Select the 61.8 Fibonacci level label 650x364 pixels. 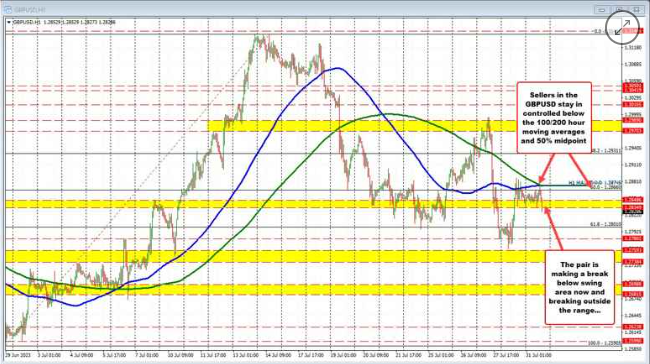pos(606,224)
